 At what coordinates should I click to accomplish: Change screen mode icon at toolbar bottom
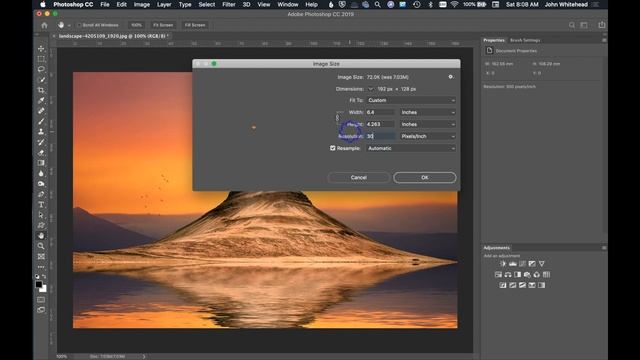coord(41,310)
